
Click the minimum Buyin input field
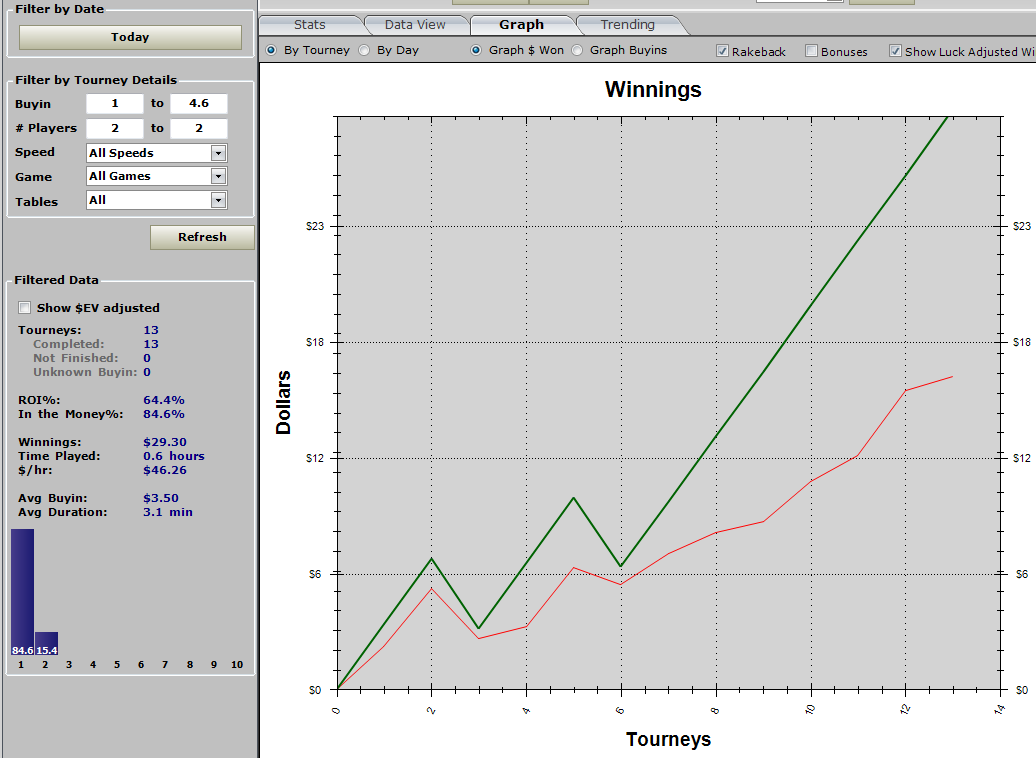[114, 104]
